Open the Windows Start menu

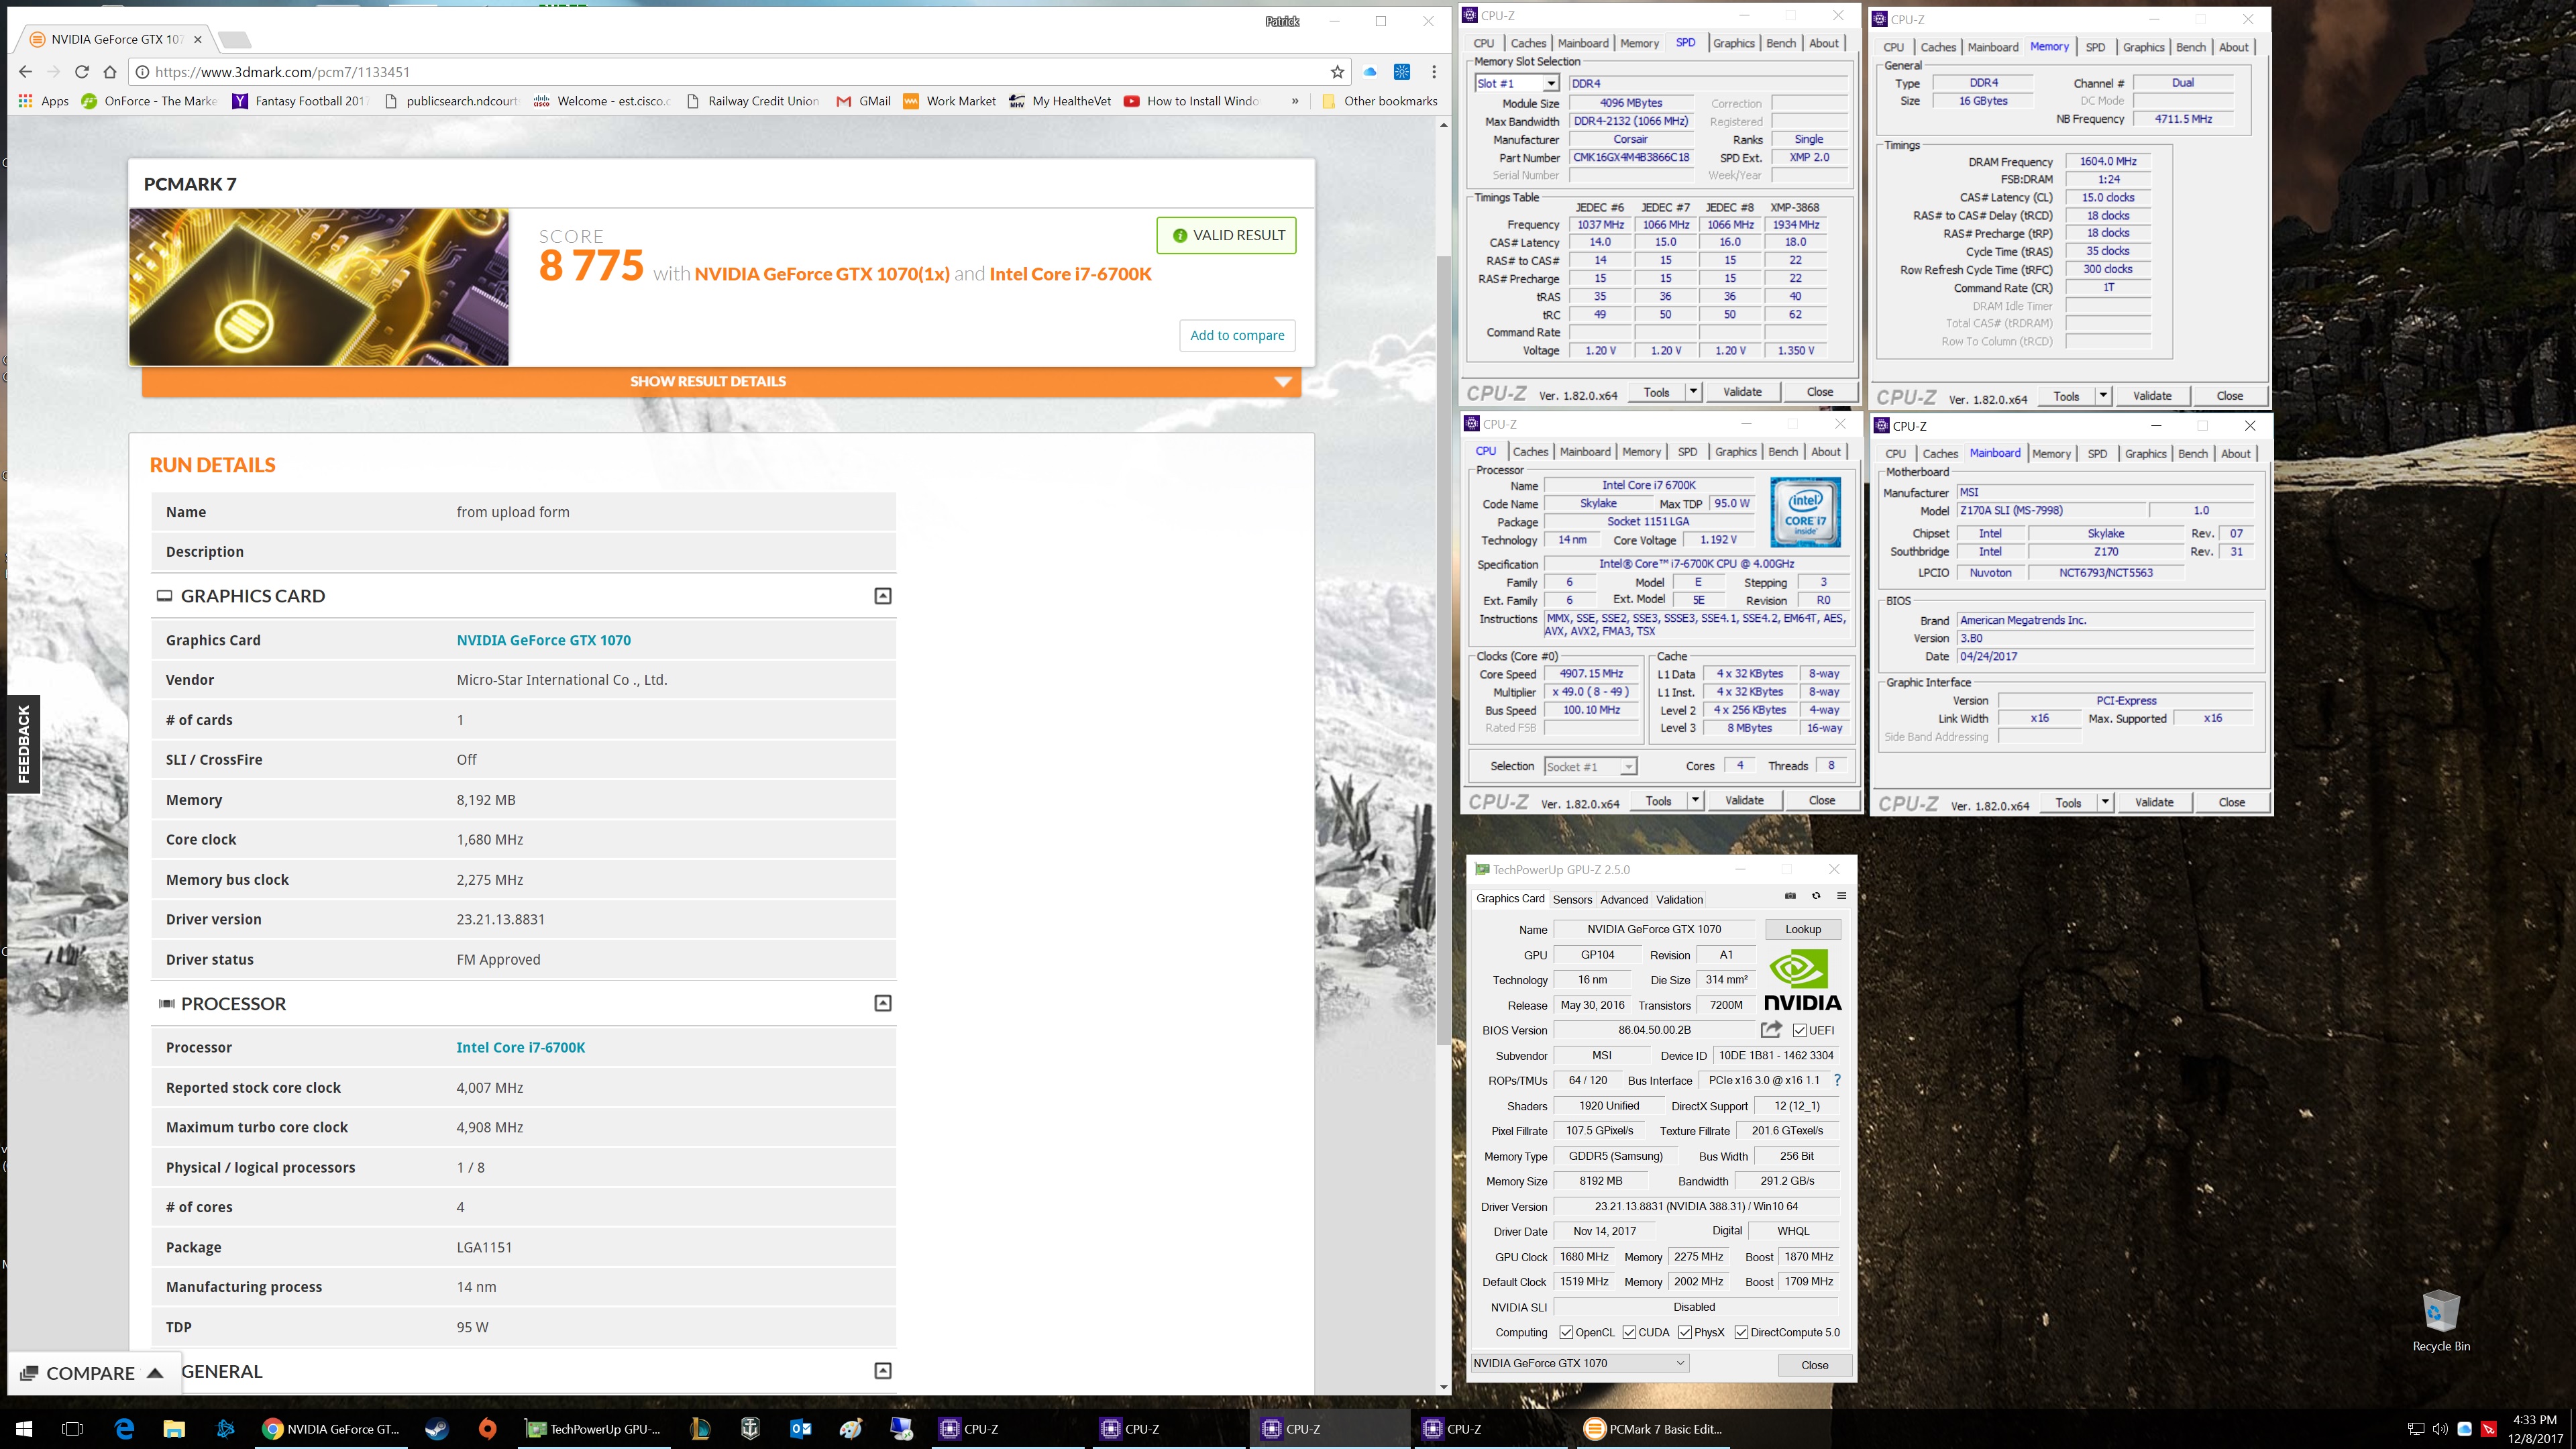(x=24, y=1429)
